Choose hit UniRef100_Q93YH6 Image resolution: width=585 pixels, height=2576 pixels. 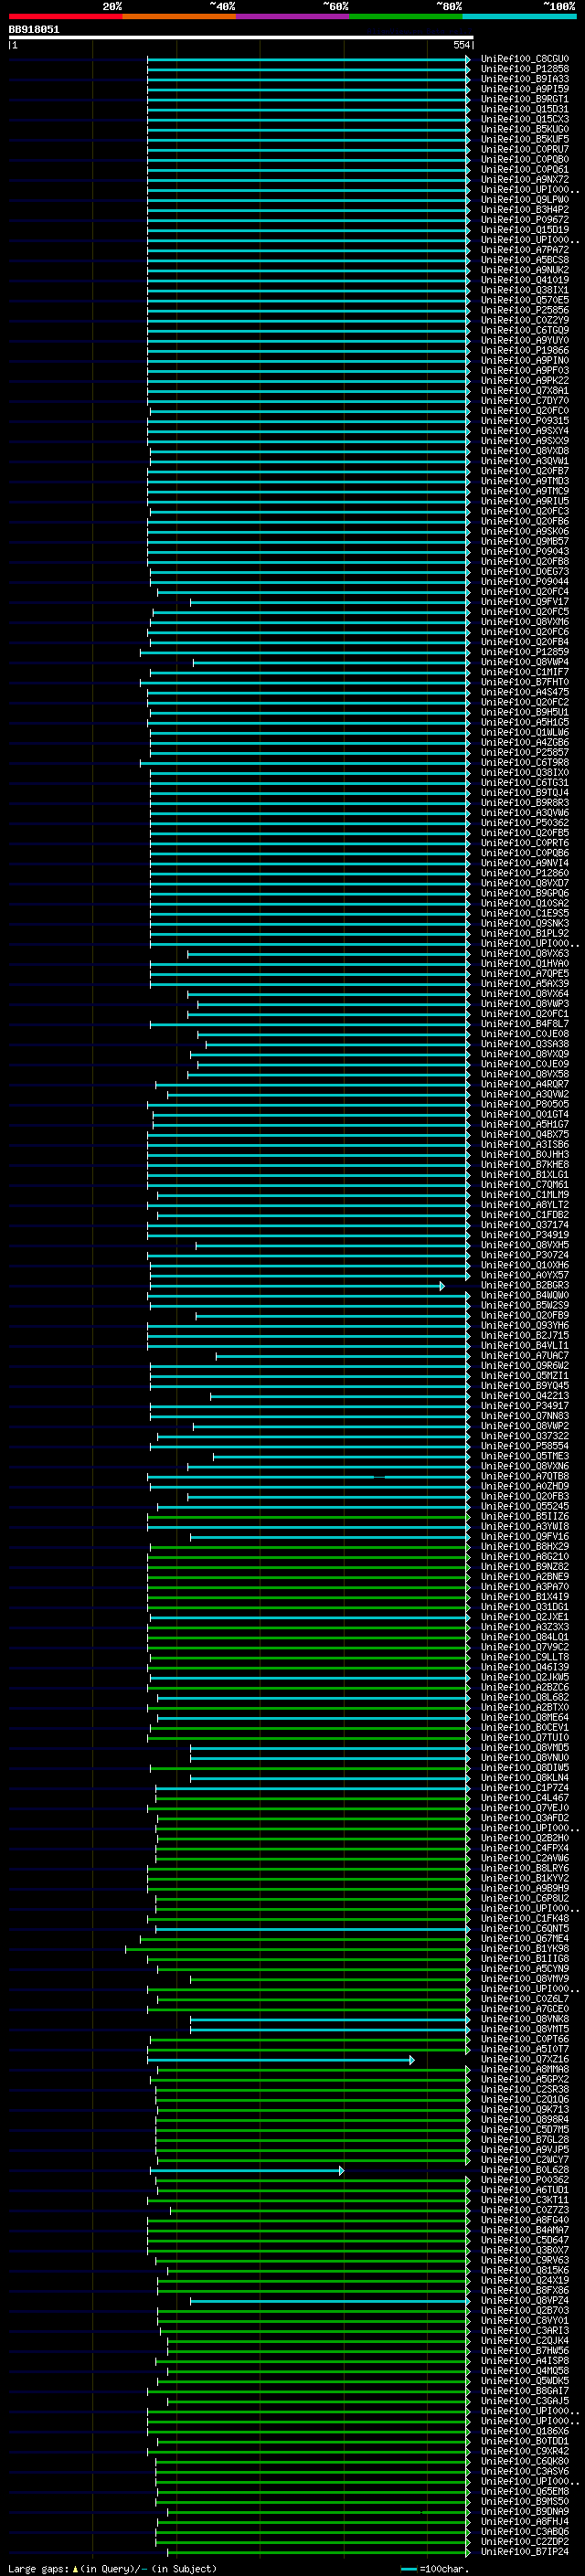pos(524,1326)
